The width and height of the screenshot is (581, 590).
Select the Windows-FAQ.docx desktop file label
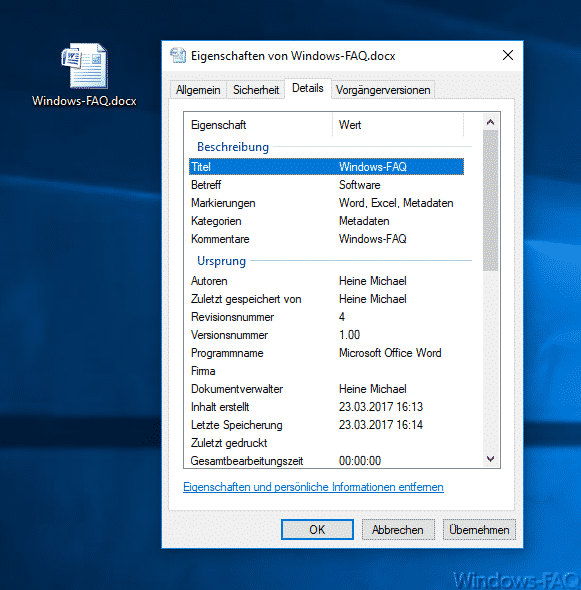pos(84,101)
